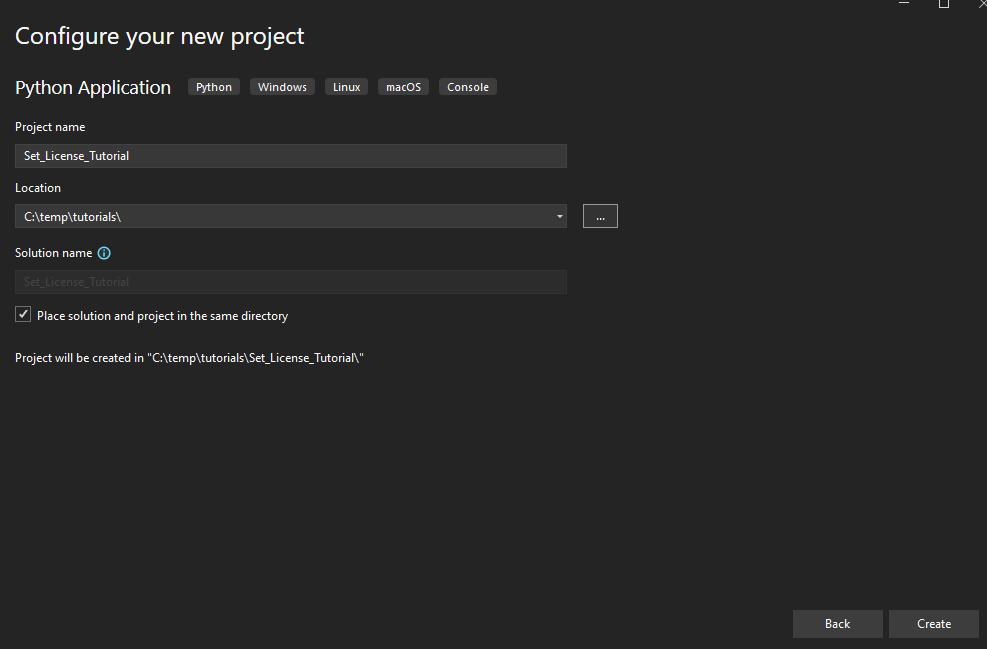The width and height of the screenshot is (987, 649).
Task: Click the browse location ellipsis button
Action: click(600, 216)
